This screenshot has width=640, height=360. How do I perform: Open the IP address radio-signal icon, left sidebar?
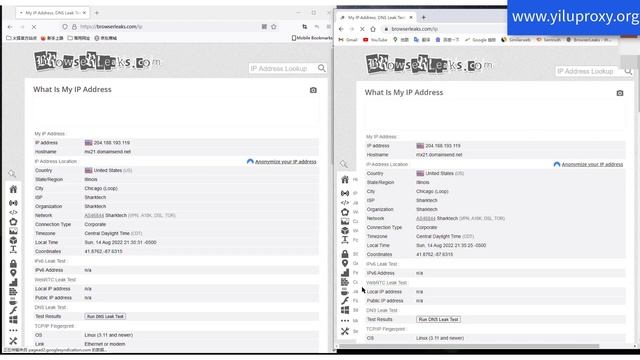pos(13,203)
